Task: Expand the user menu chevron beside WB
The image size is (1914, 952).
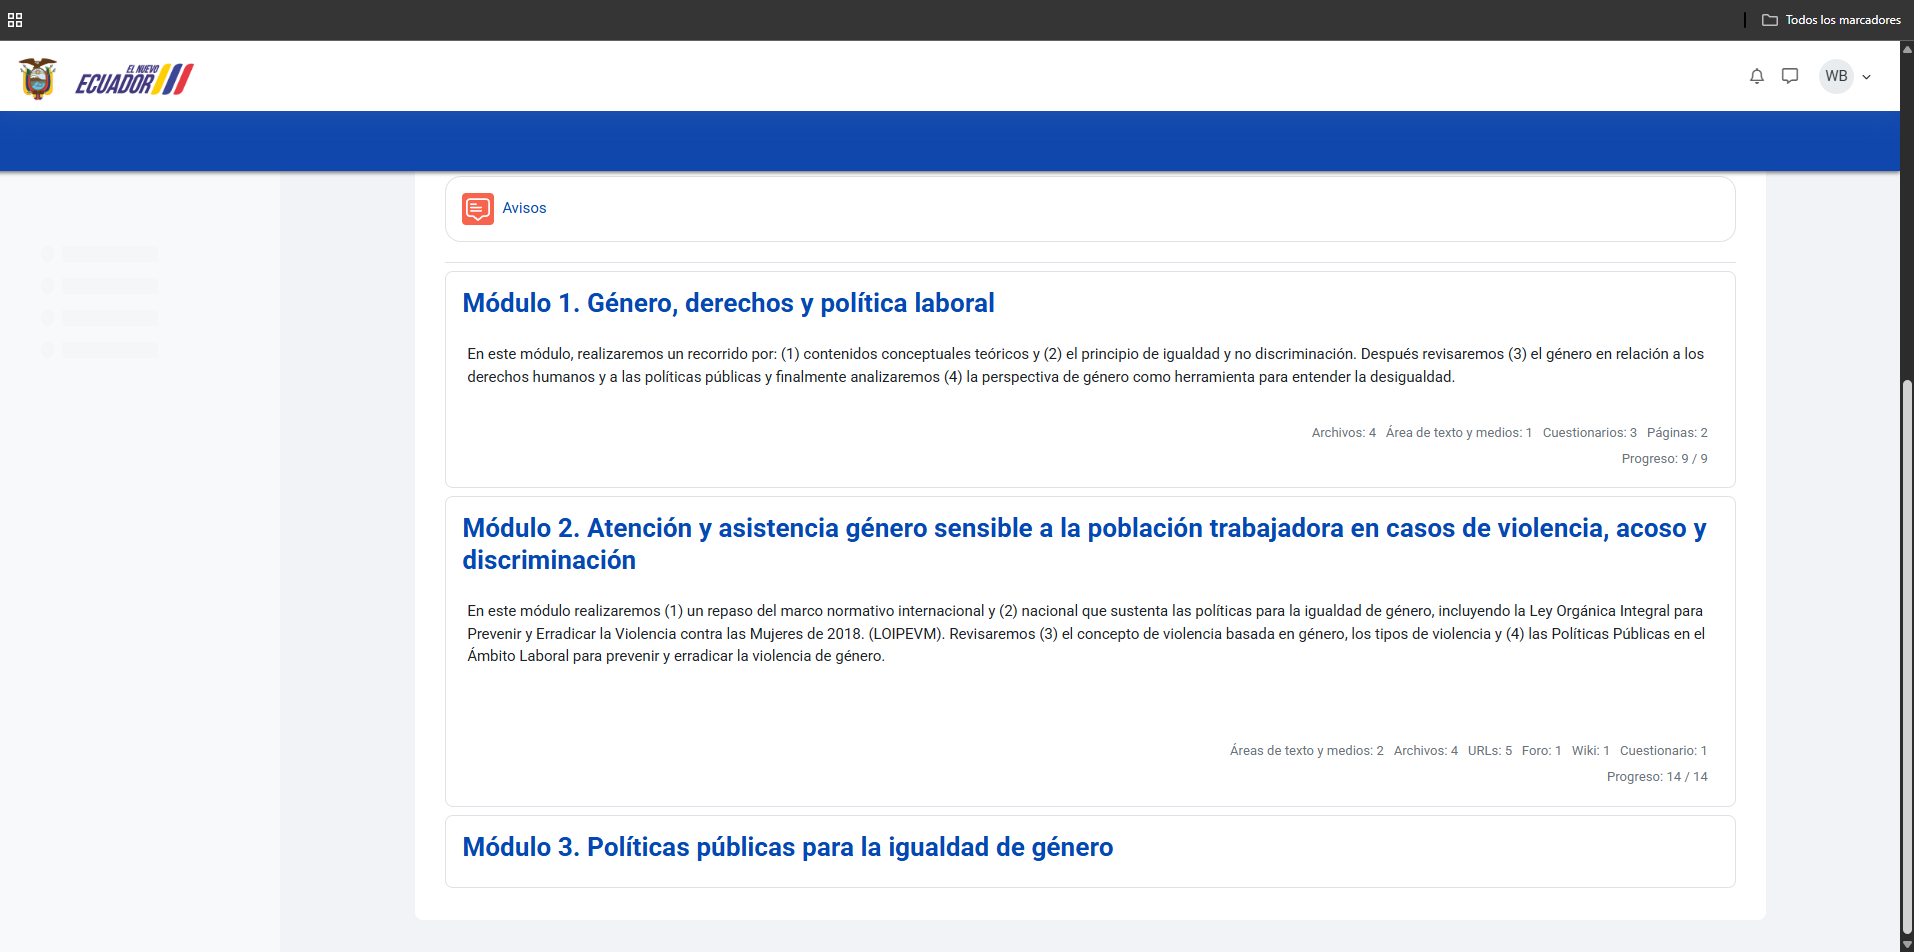Action: [1866, 77]
